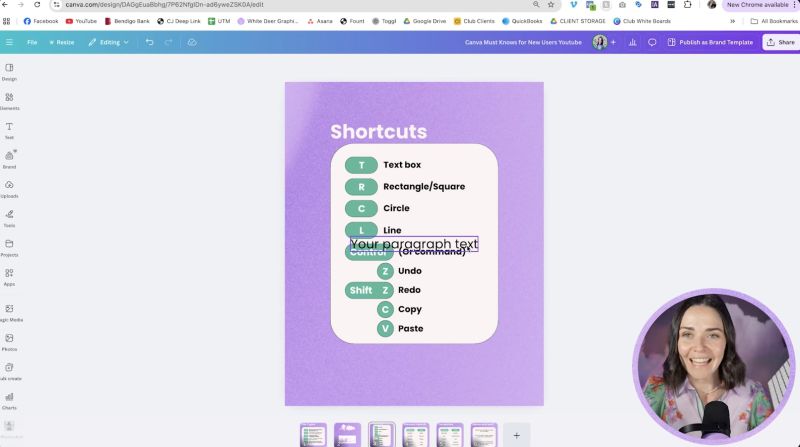Open the YouTube bookmark
This screenshot has width=800, height=447.
81,21
